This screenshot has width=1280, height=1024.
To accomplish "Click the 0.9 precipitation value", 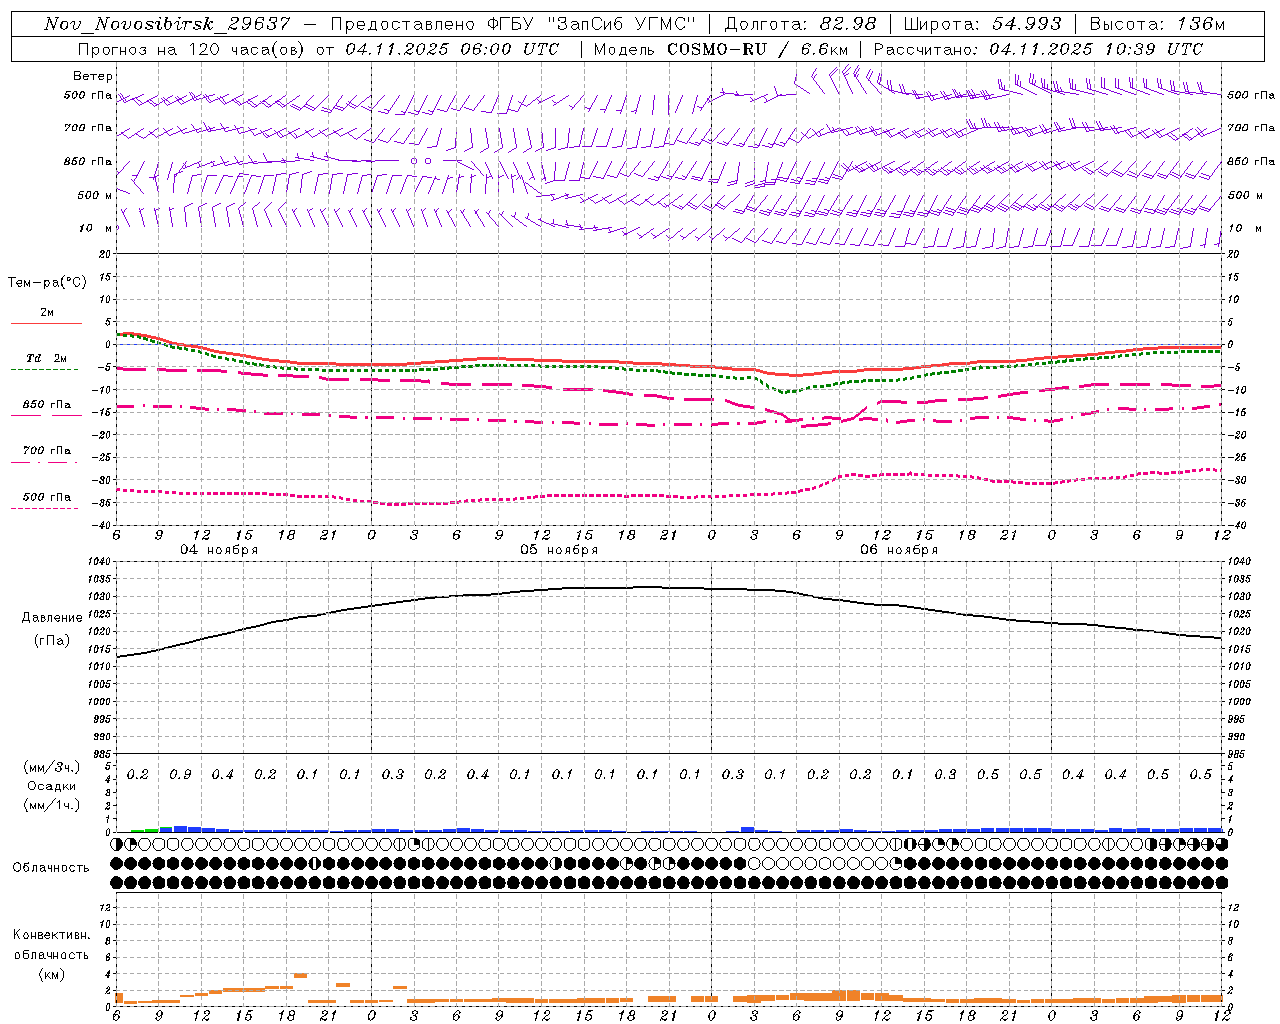I will point(180,775).
